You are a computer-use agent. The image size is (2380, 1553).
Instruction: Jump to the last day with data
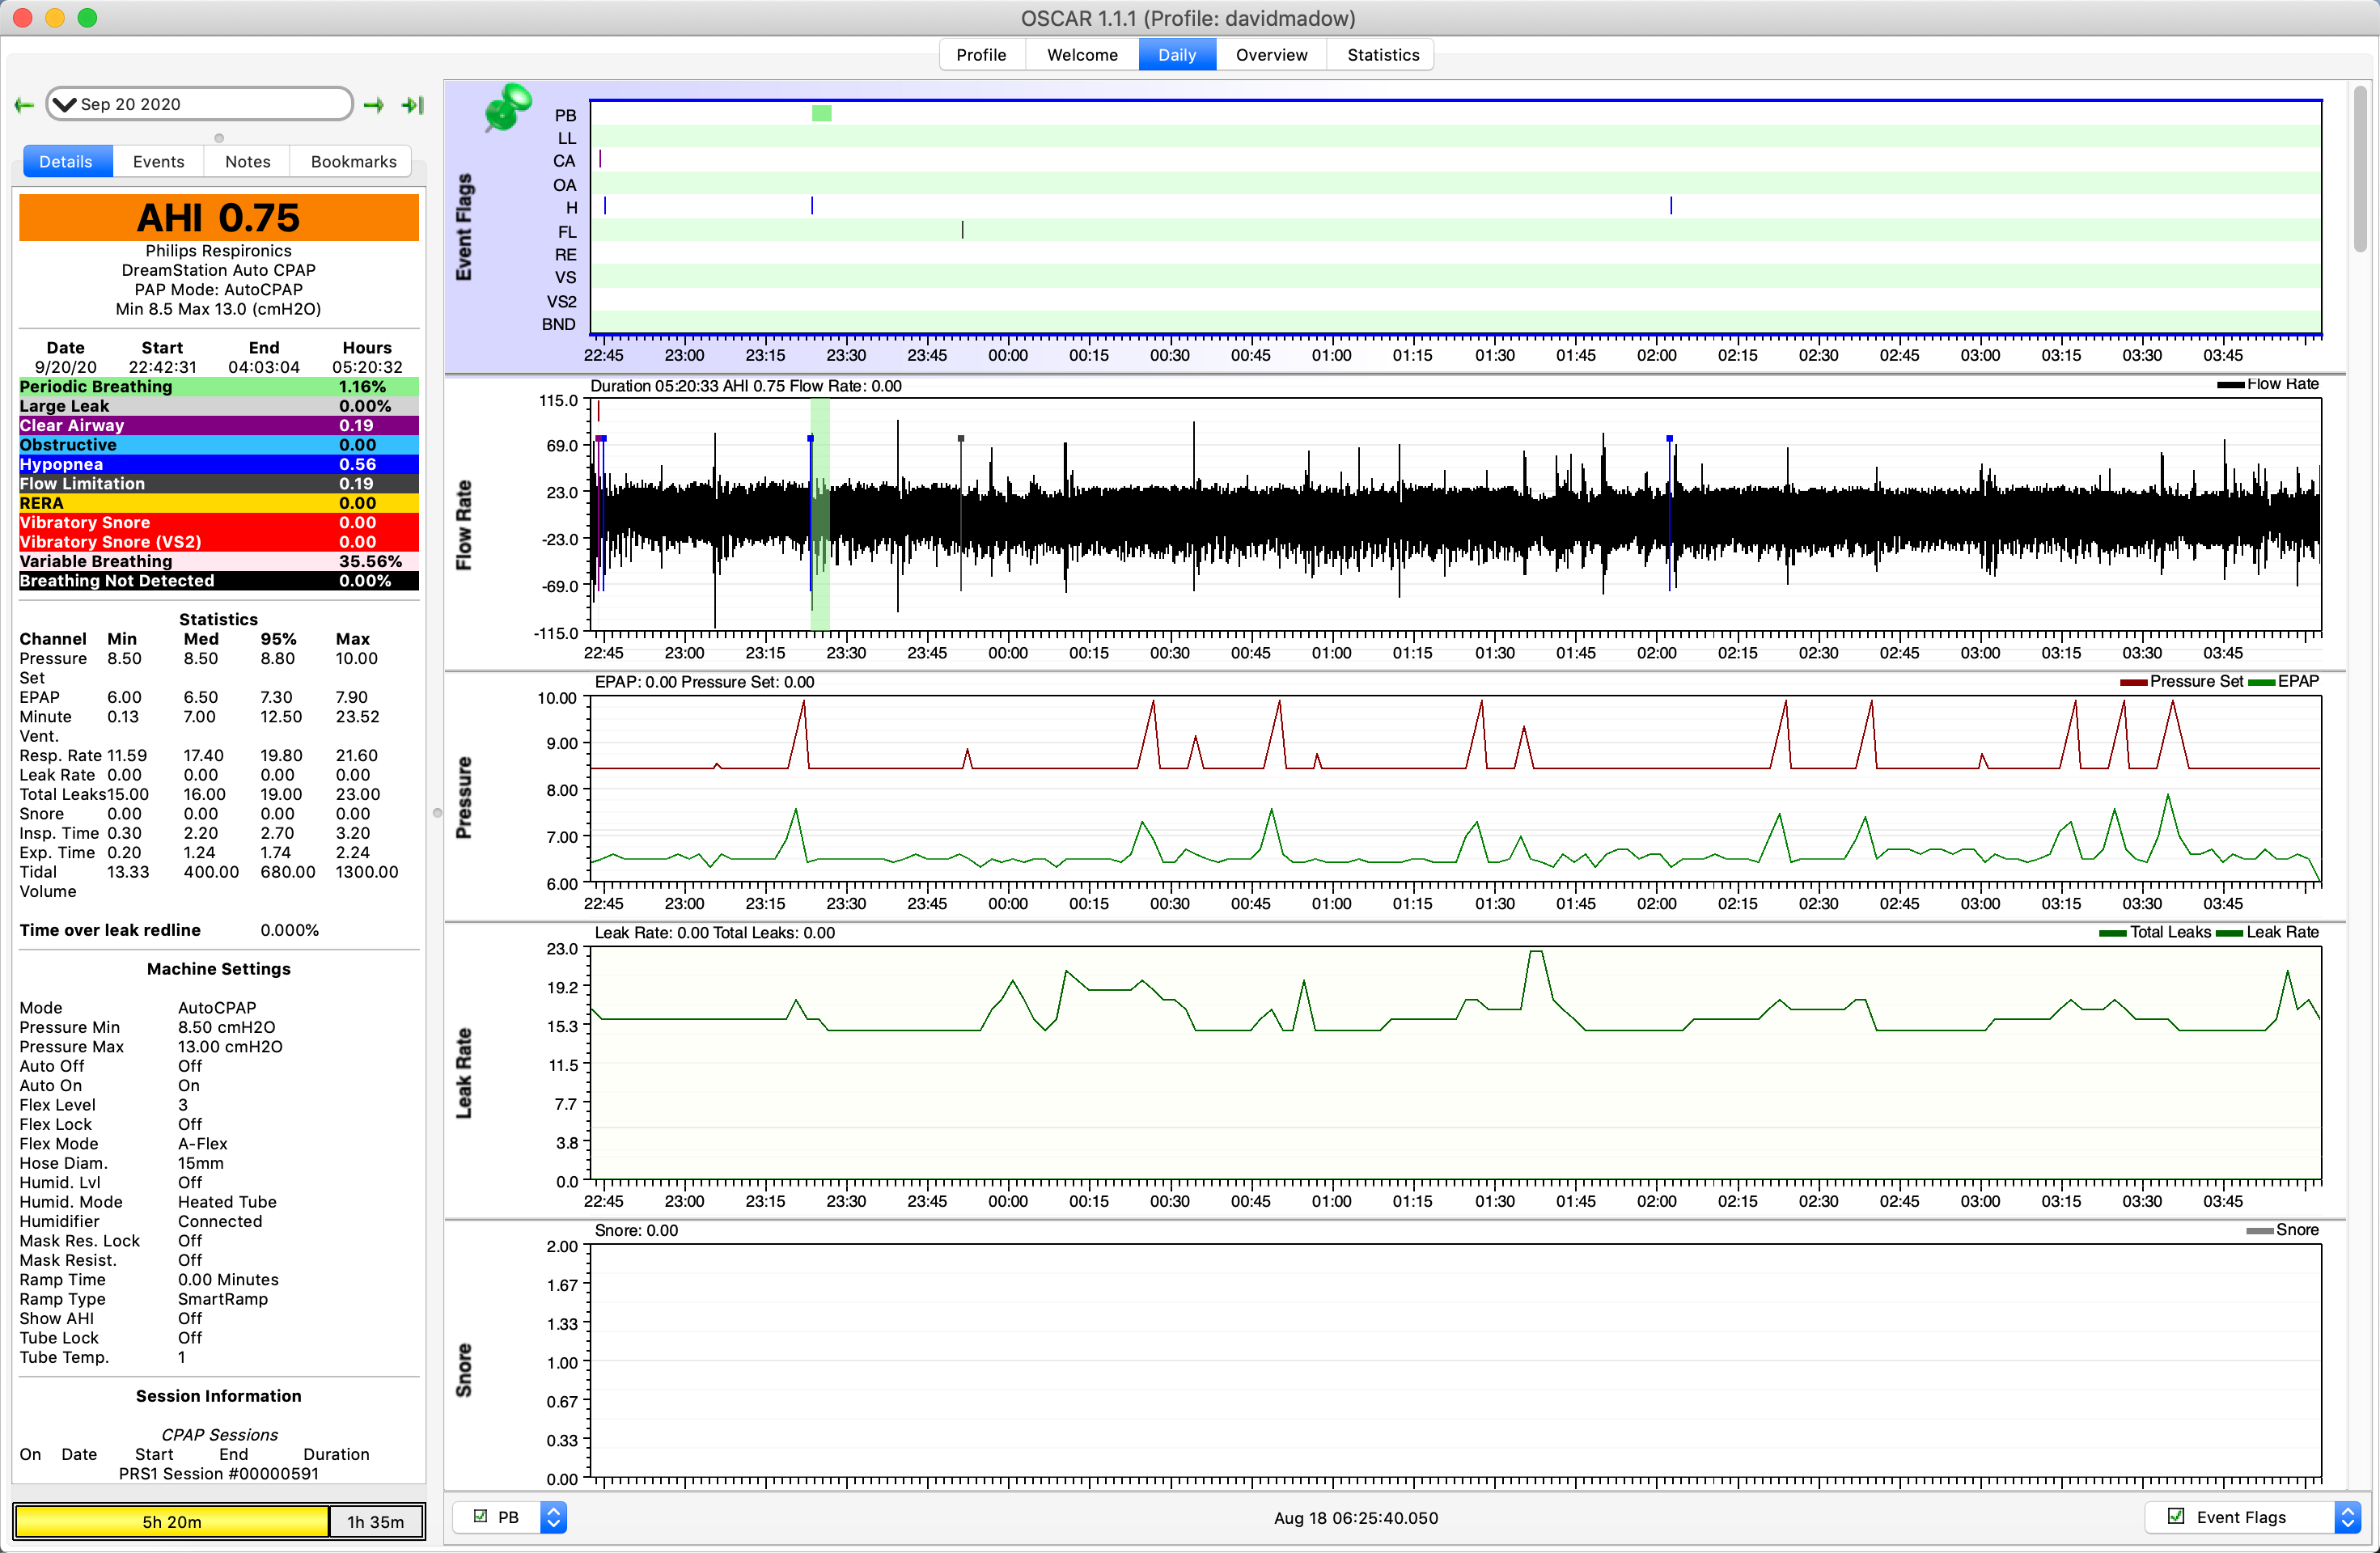(x=412, y=105)
